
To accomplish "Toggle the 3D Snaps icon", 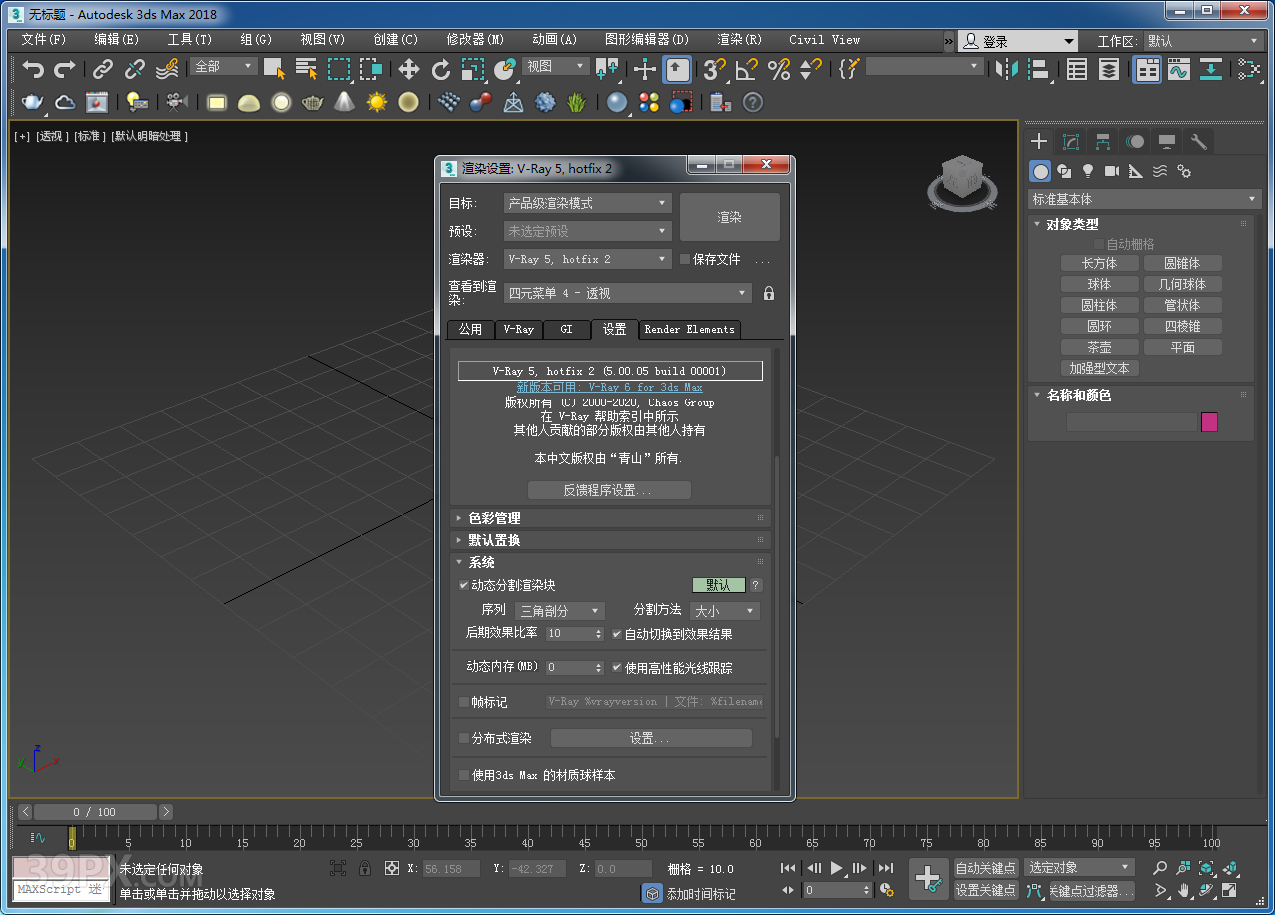I will 714,69.
